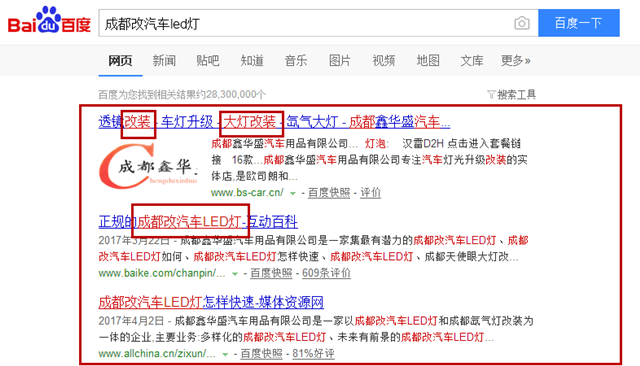Visit the www.allchina.cn/zixun/... URL
Screen dimensions: 640x366
pos(157,353)
